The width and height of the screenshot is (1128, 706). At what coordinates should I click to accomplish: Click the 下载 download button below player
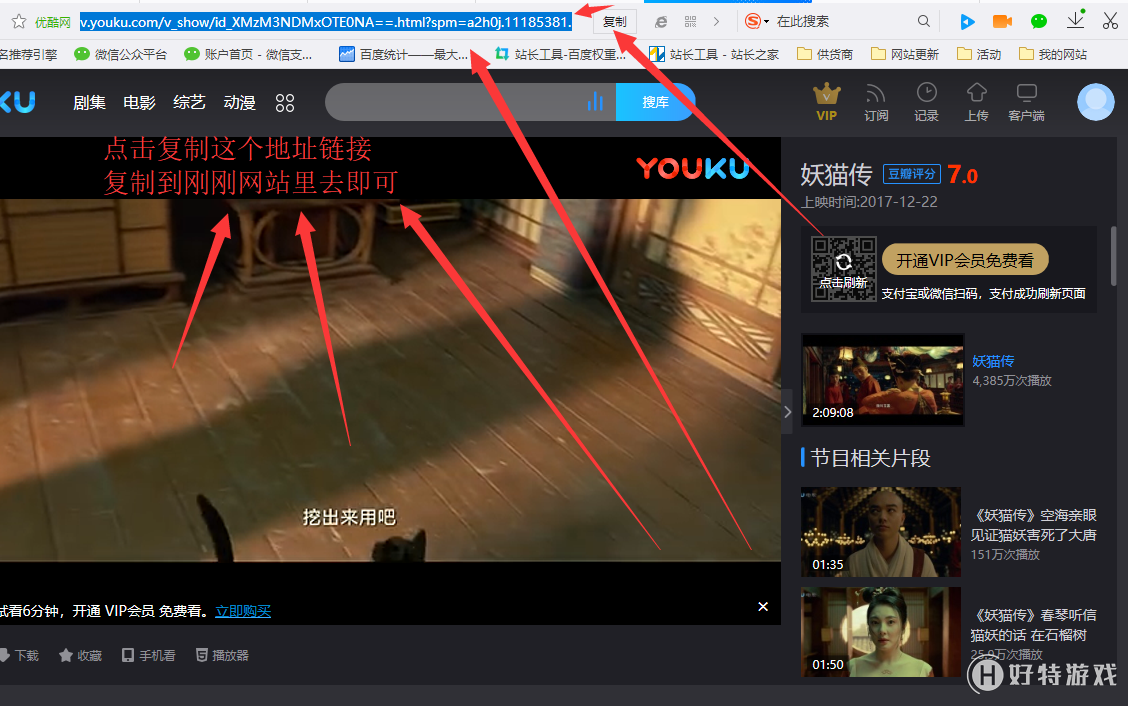pyautogui.click(x=20, y=655)
